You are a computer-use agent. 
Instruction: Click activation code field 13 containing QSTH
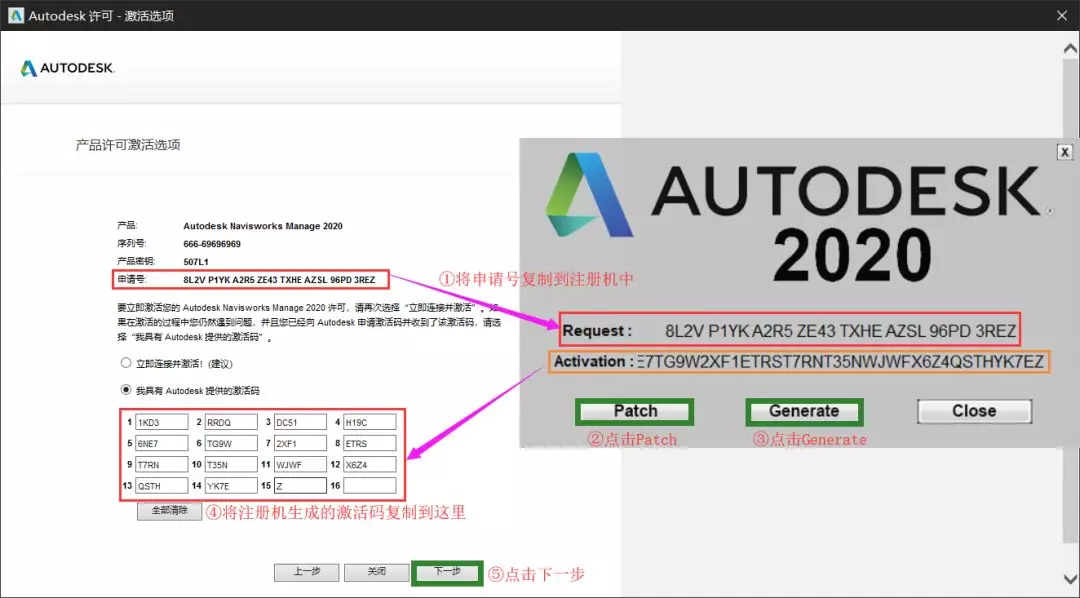[162, 486]
